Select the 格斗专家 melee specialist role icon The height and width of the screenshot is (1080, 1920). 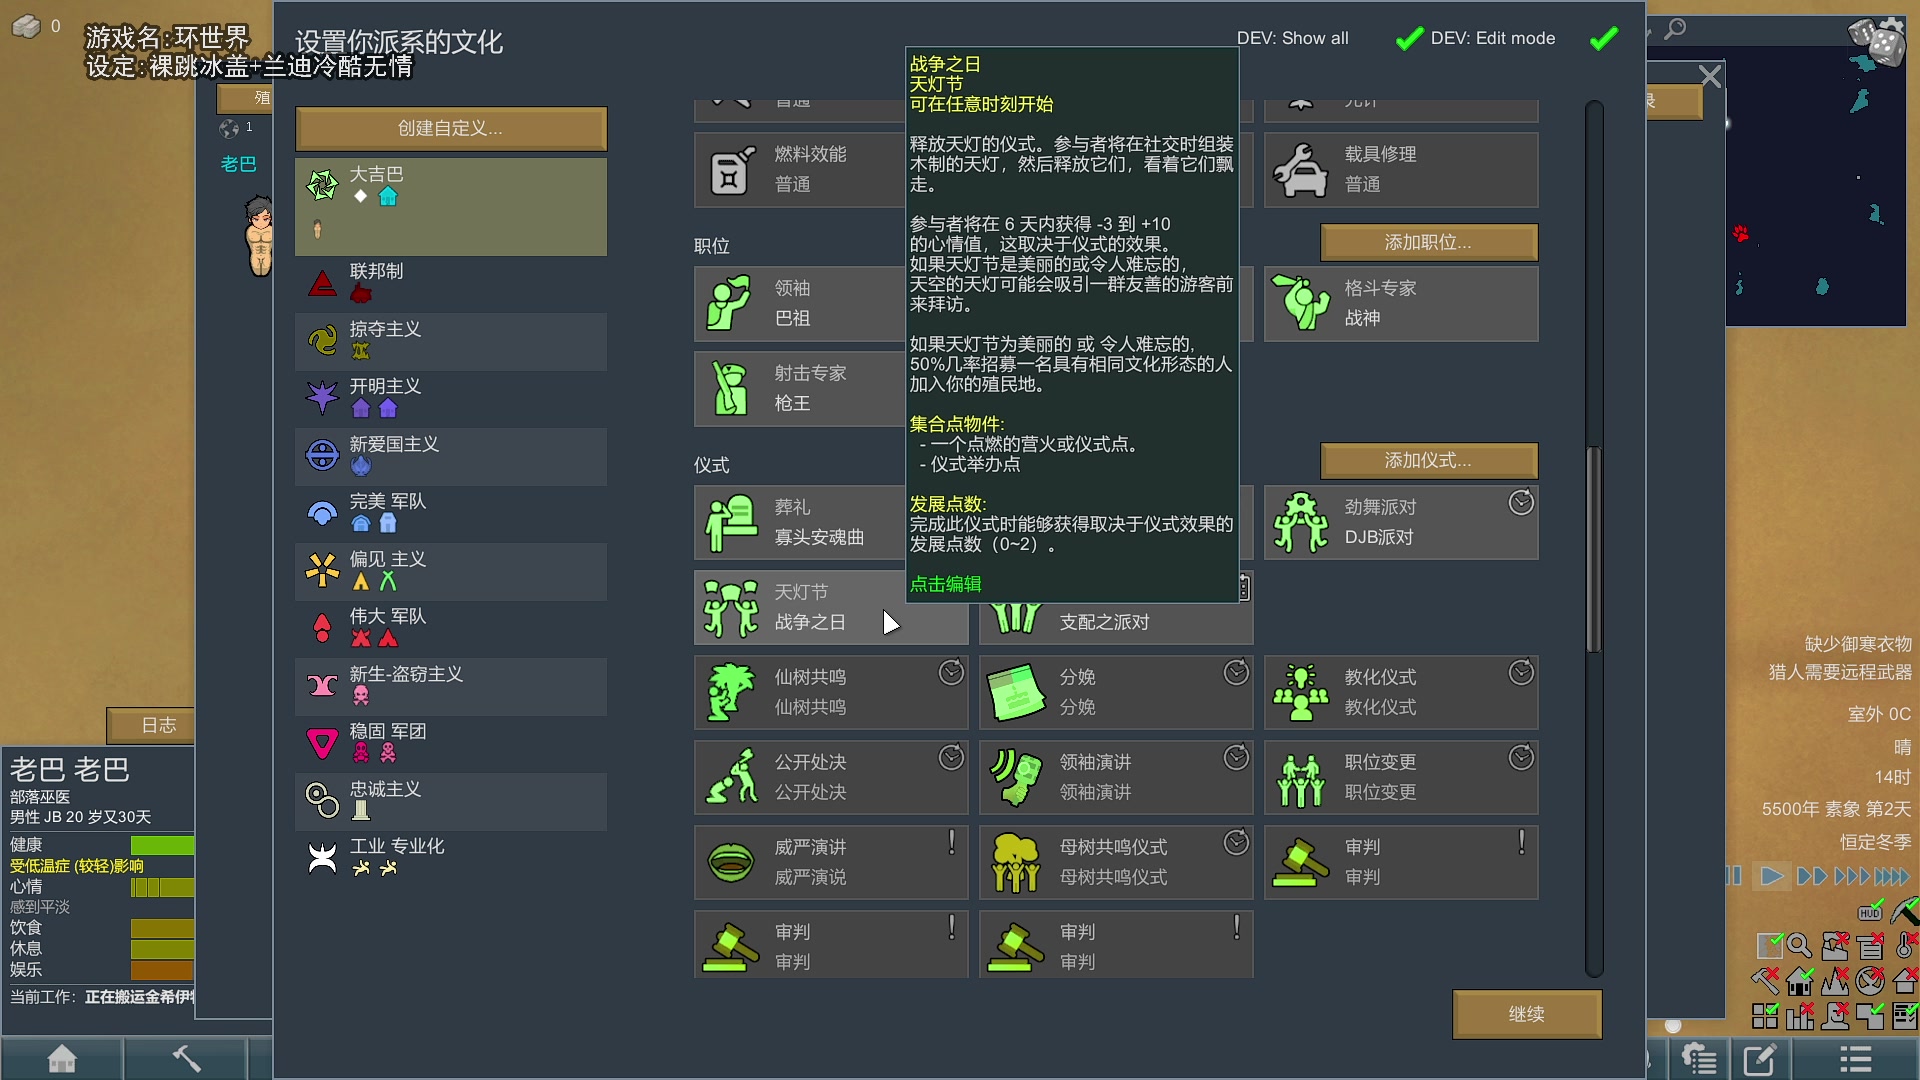[x=1301, y=303]
